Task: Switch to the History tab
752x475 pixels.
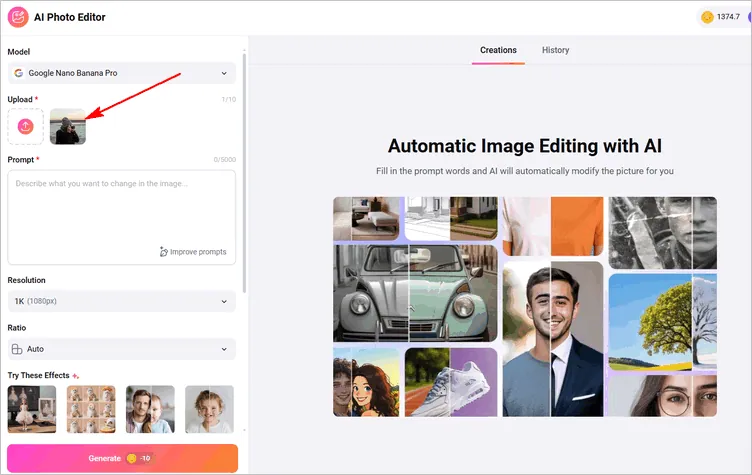Action: point(555,50)
